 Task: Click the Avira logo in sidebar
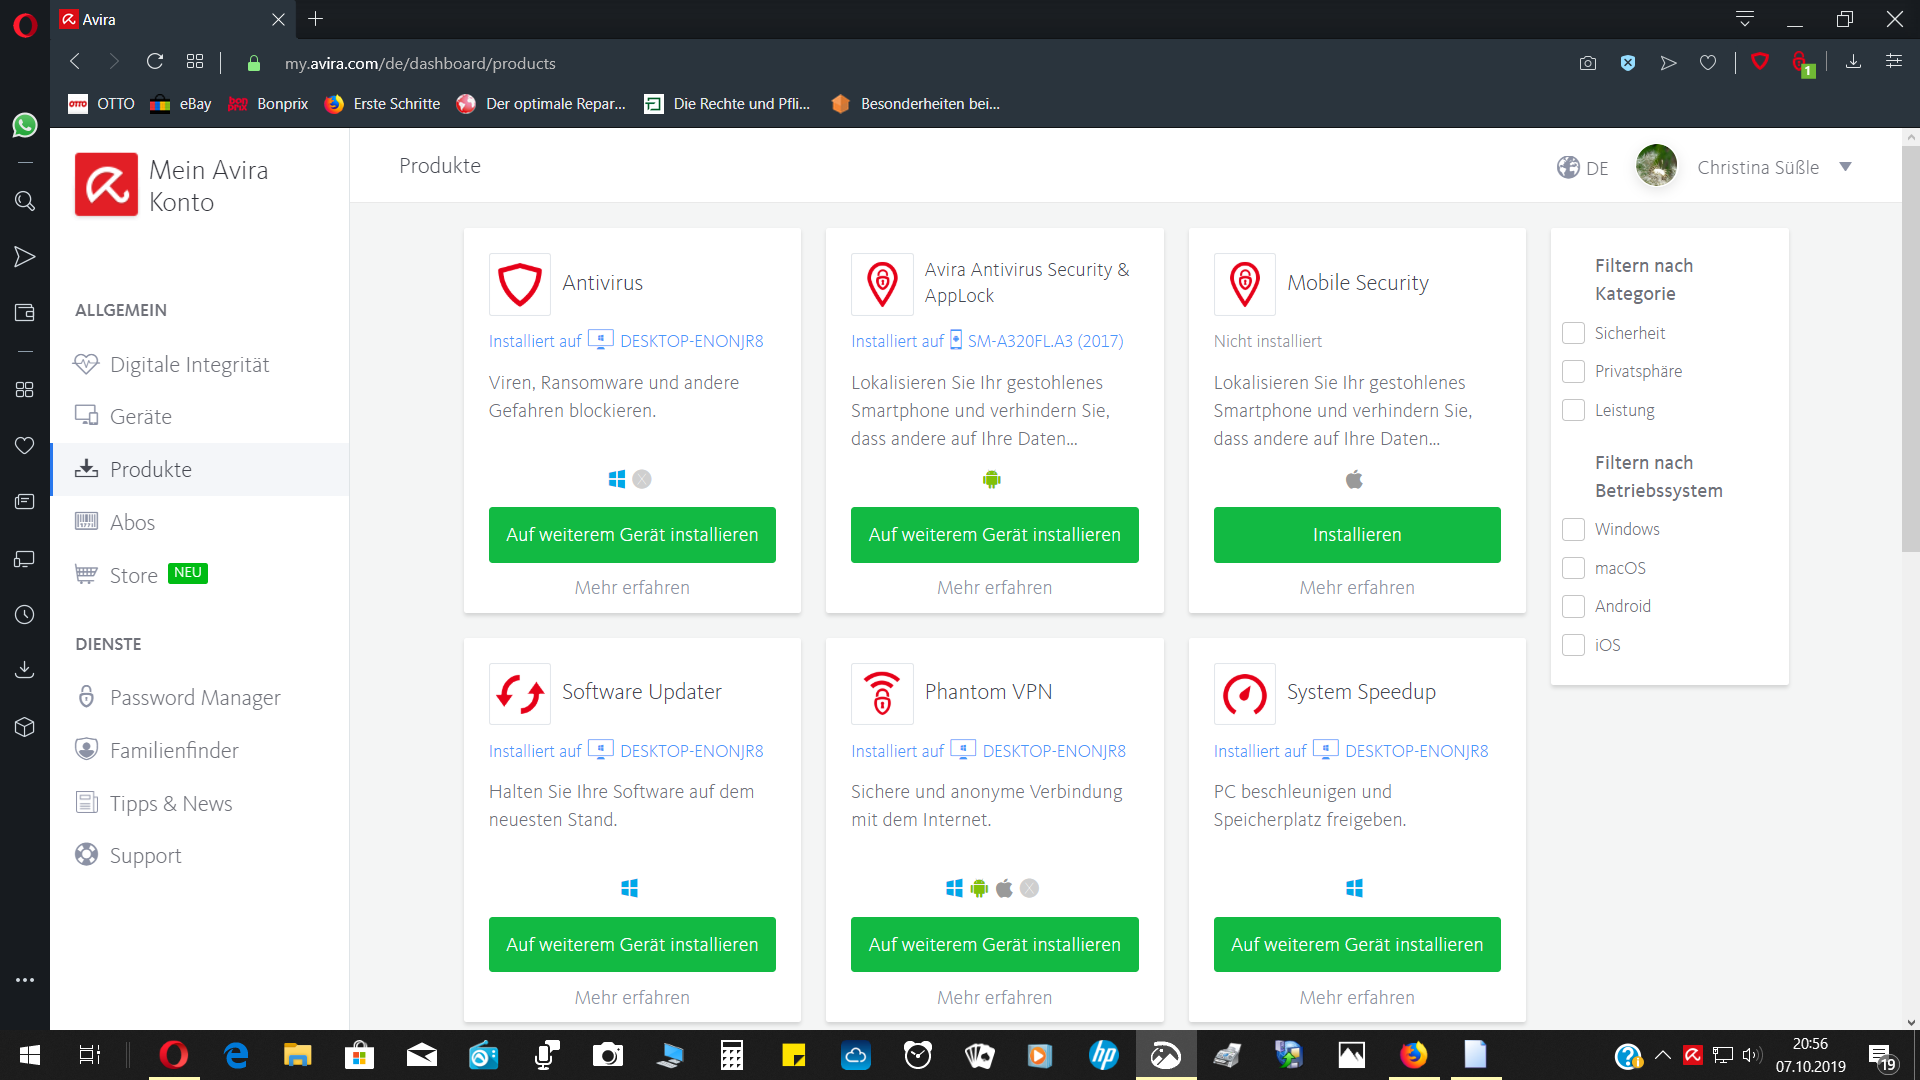coord(106,185)
